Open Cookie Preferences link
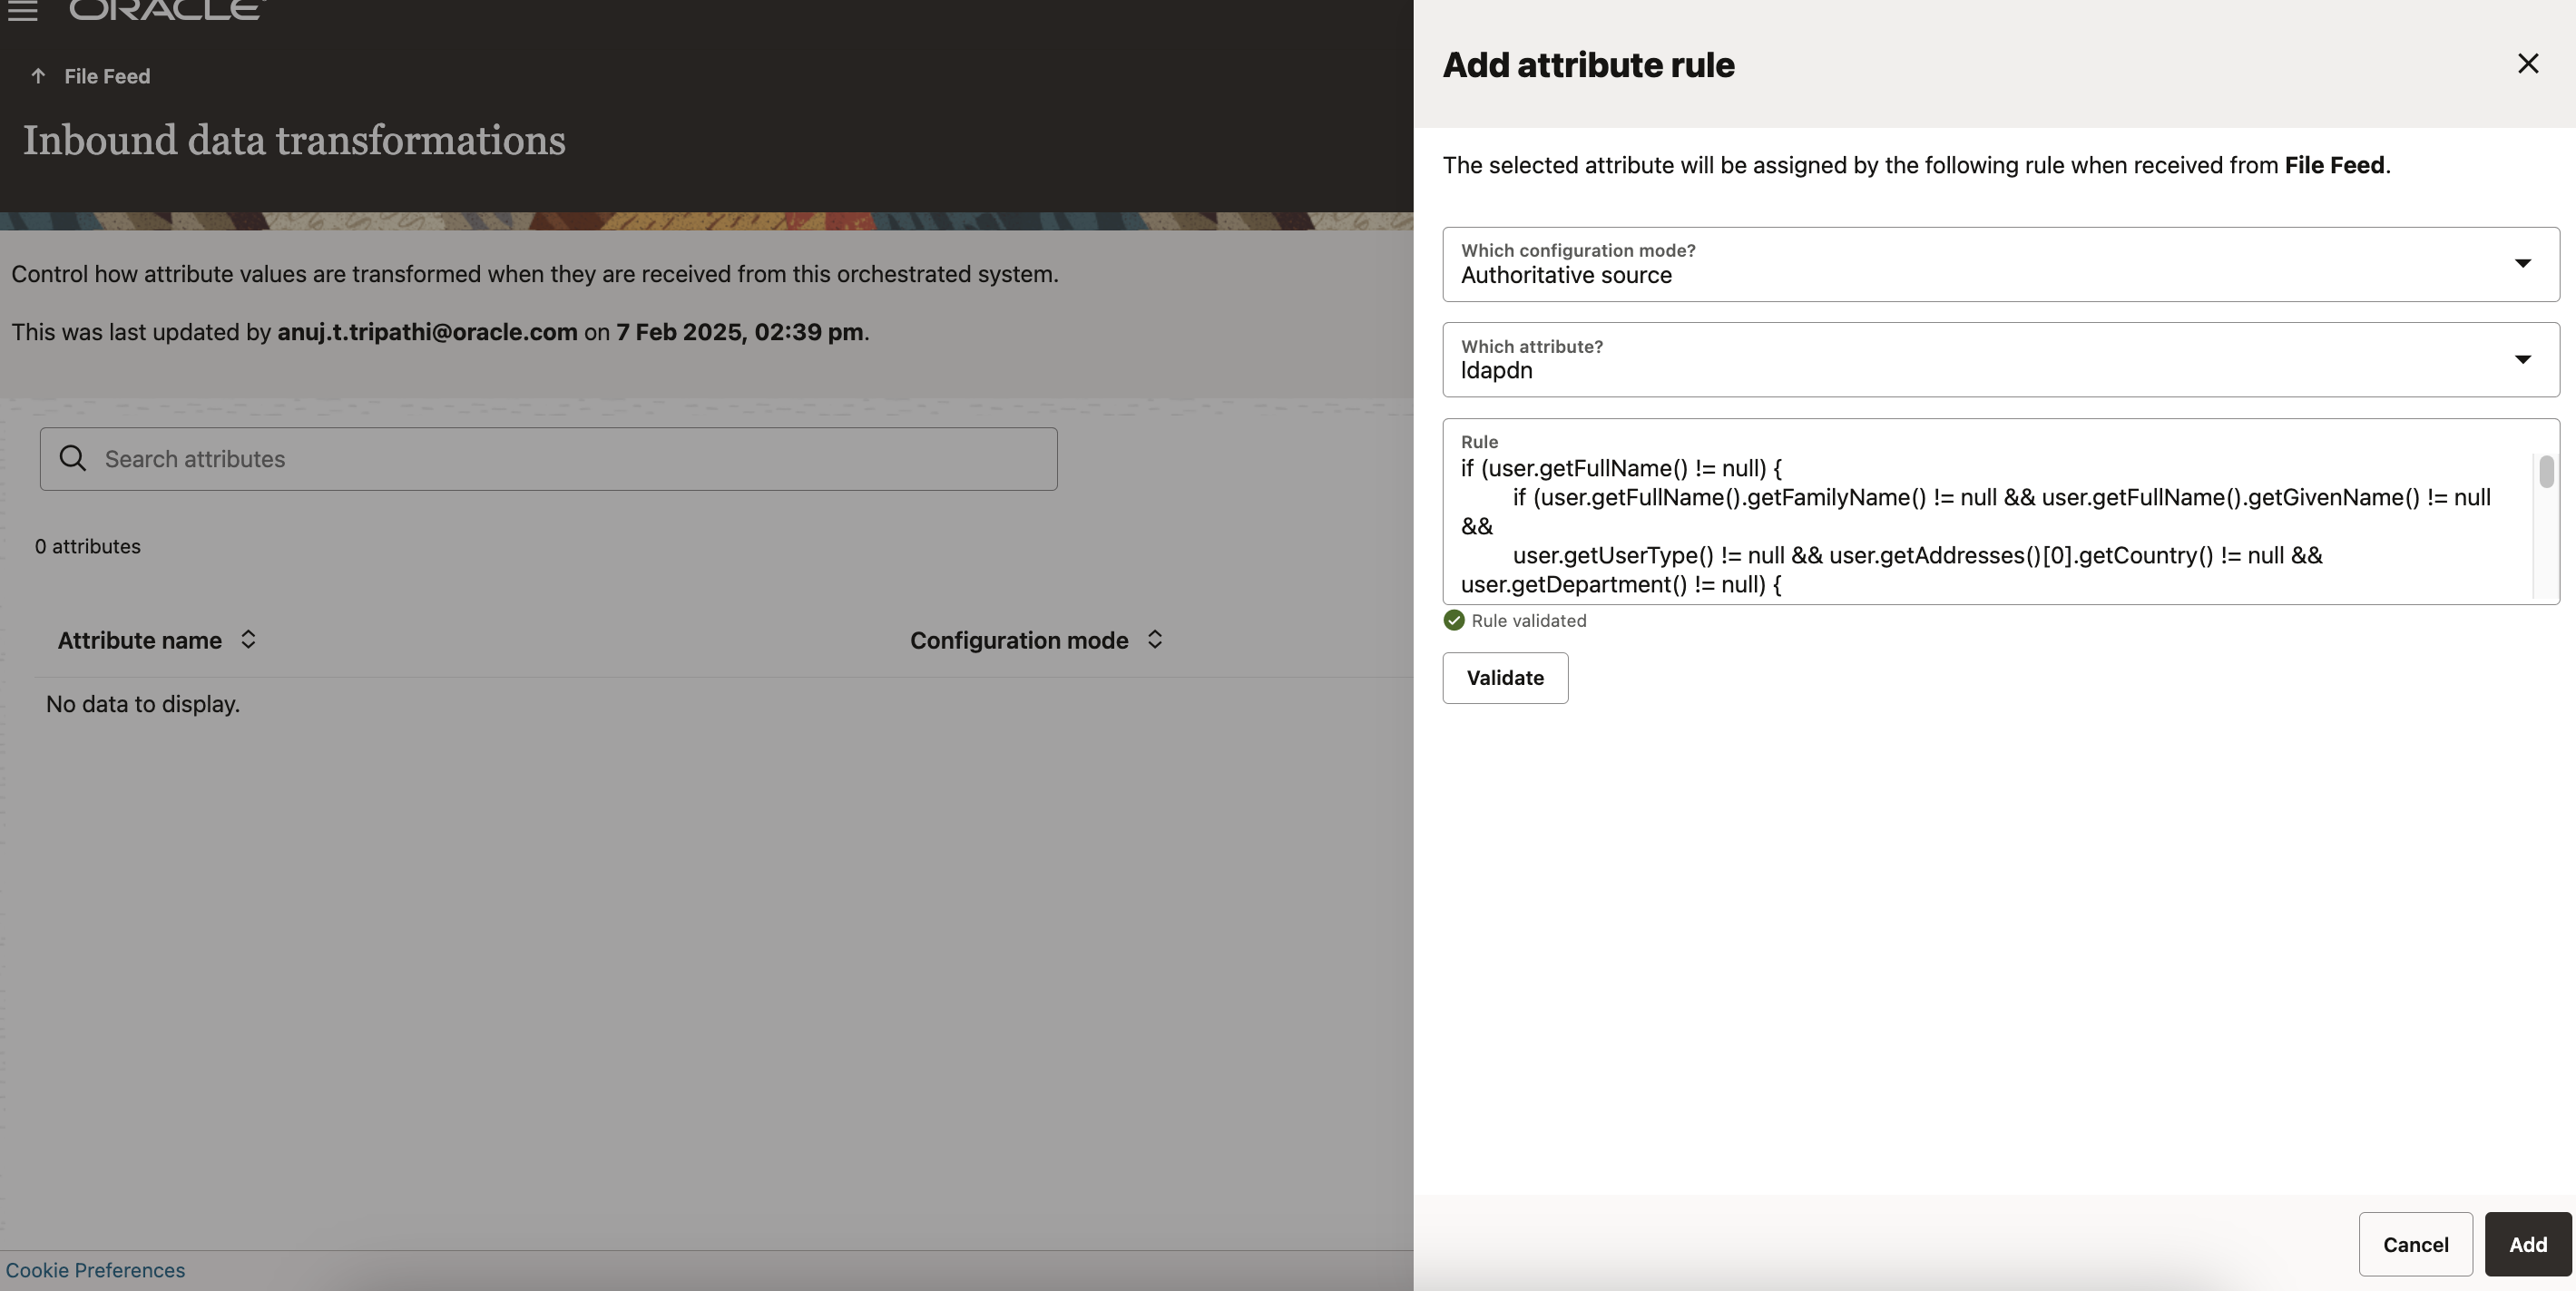This screenshot has height=1291, width=2576. pyautogui.click(x=95, y=1270)
